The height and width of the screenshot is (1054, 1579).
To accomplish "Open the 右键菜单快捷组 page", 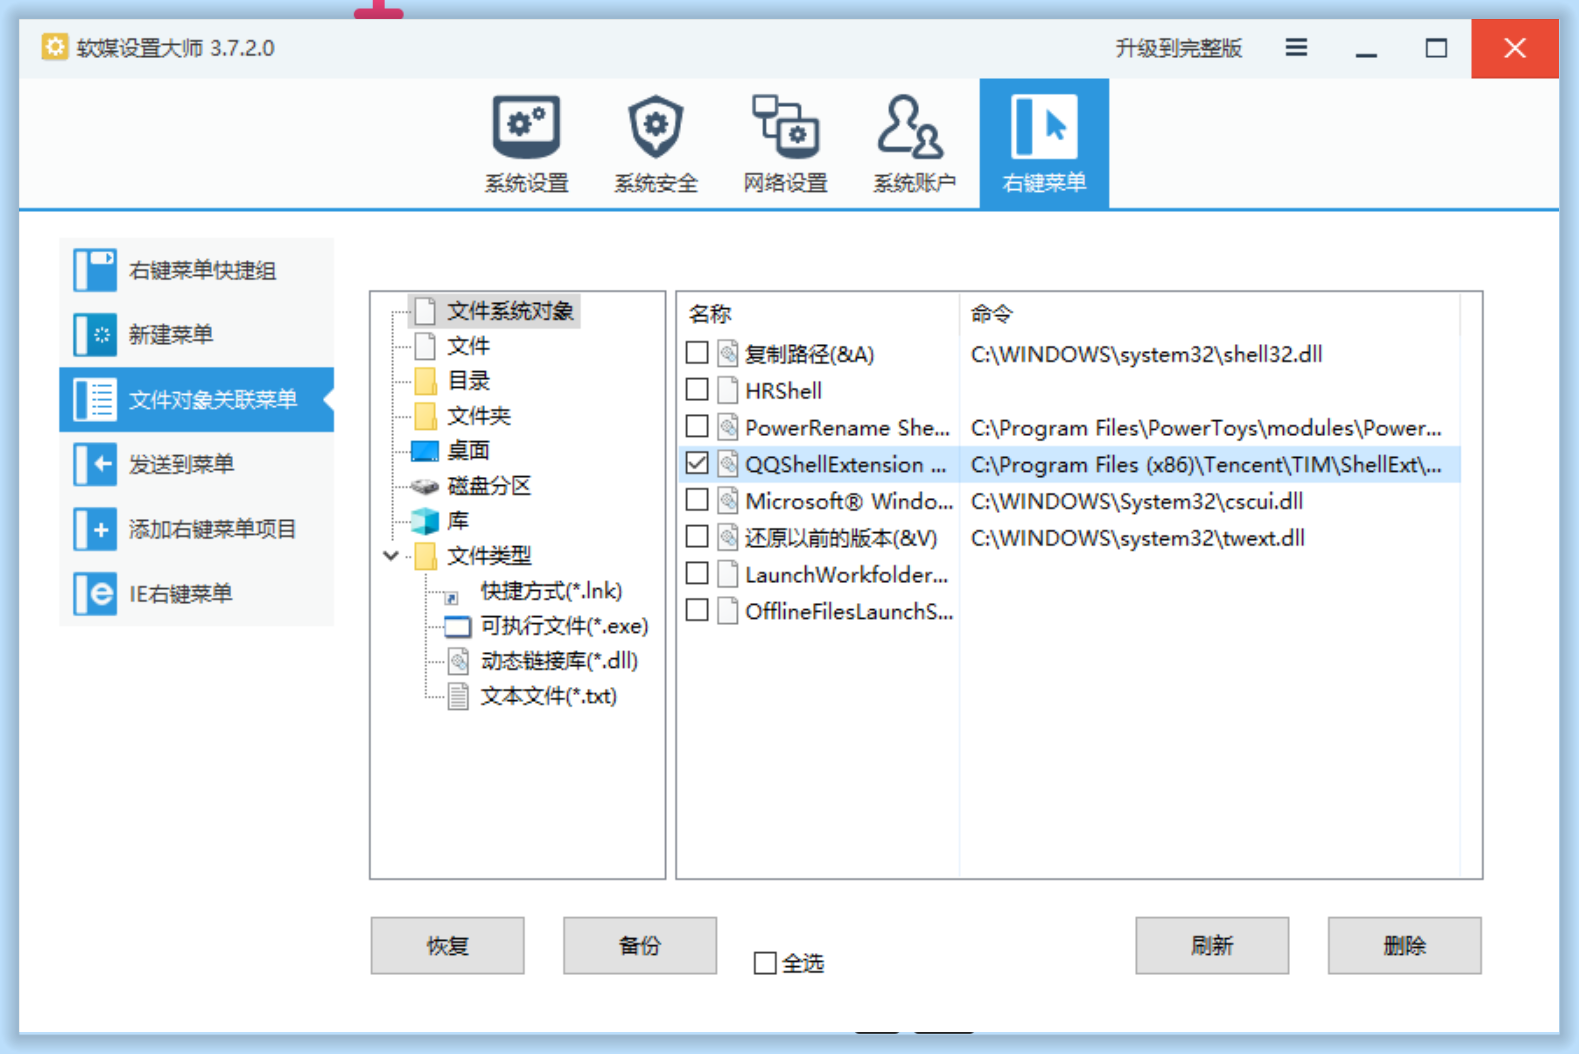I will [196, 270].
